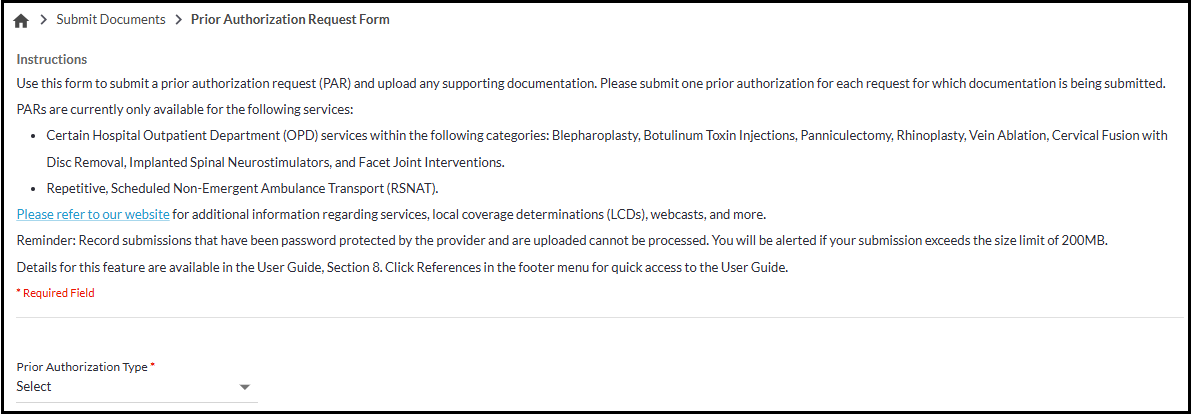Click the chevron before Prior Authorization Request Form
The width and height of the screenshot is (1191, 414).
pyautogui.click(x=178, y=20)
